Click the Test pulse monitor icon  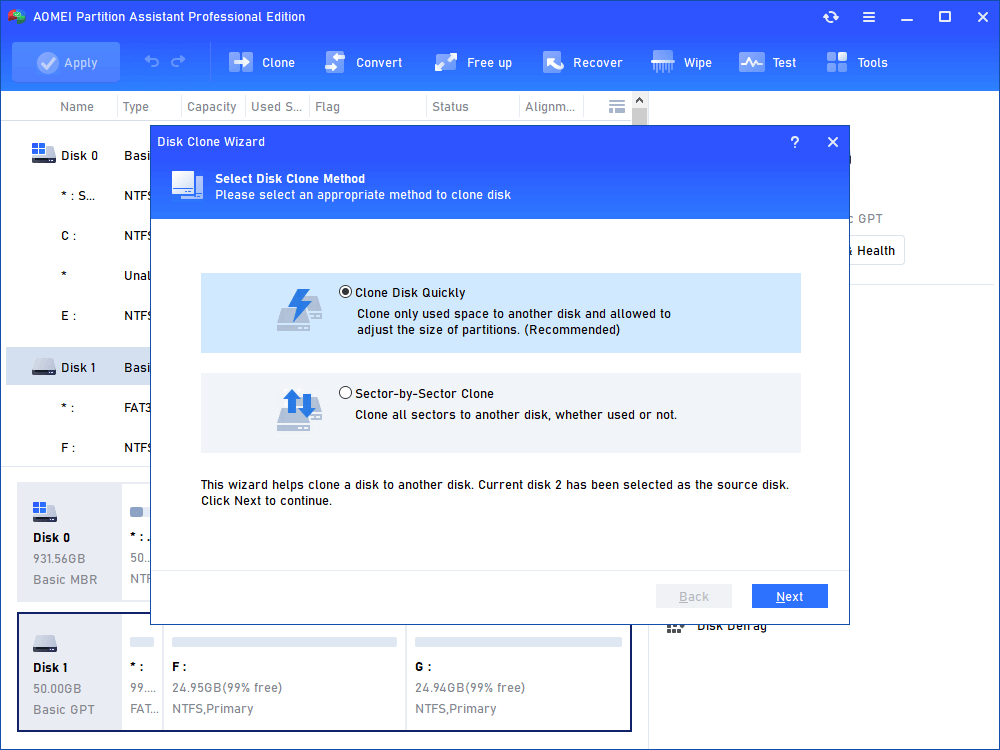click(x=751, y=62)
